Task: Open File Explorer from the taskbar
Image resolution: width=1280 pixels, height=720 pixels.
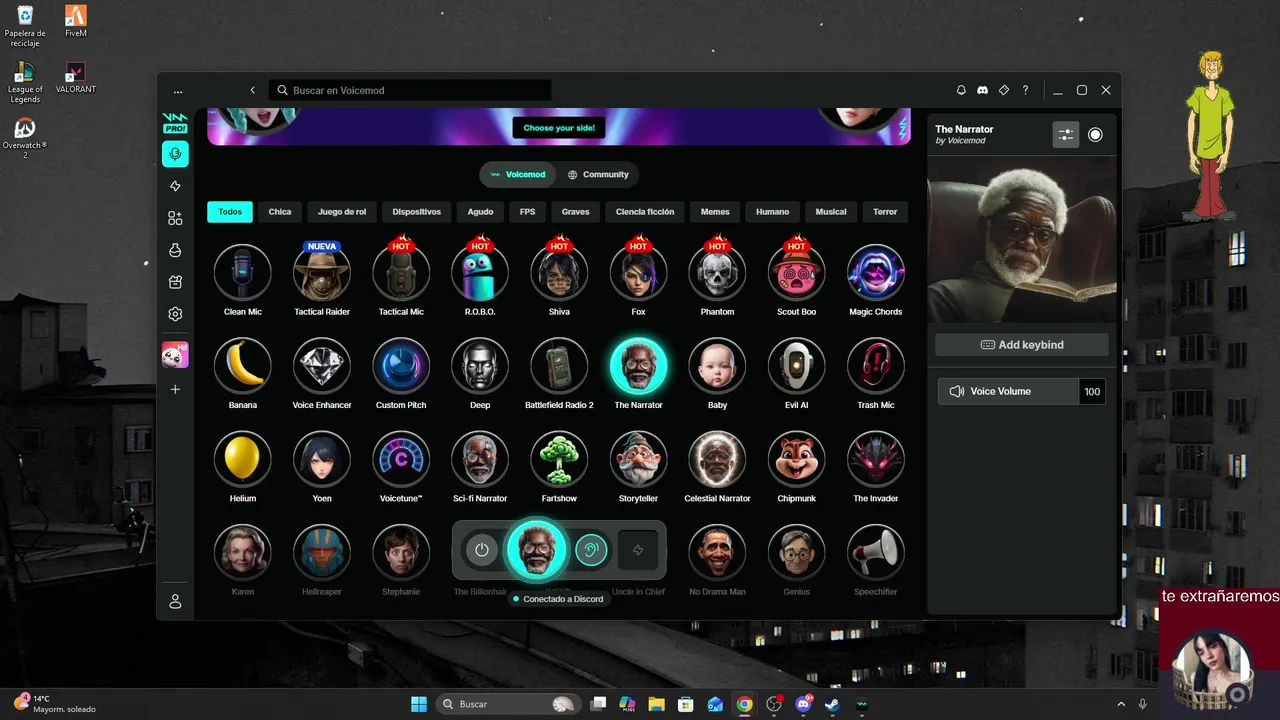Action: [x=656, y=704]
